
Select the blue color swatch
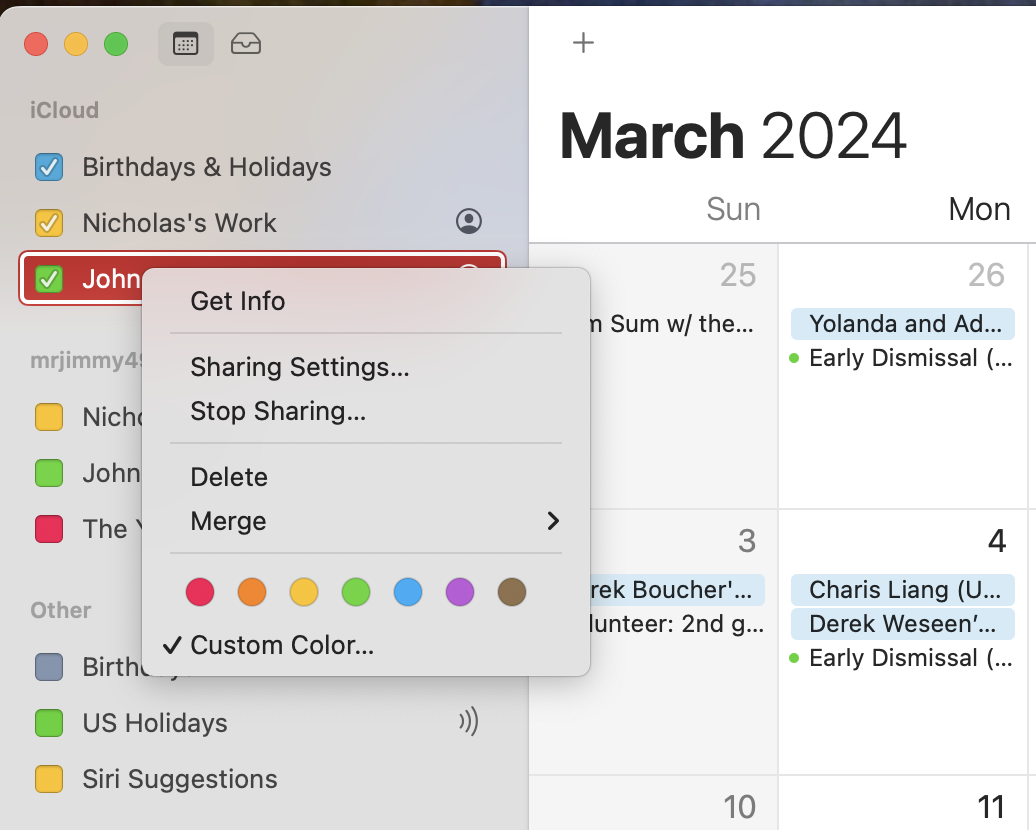tap(408, 593)
